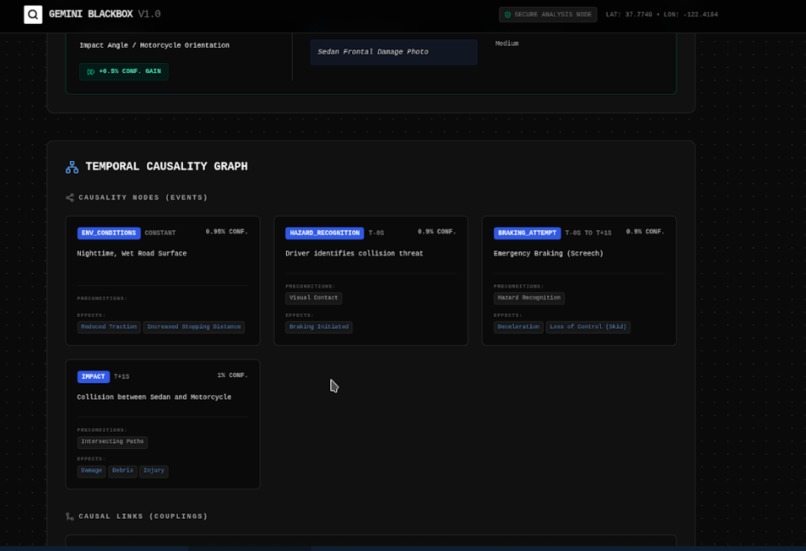Click 'Collision between Sedan and Motorcycle' text

coord(154,397)
